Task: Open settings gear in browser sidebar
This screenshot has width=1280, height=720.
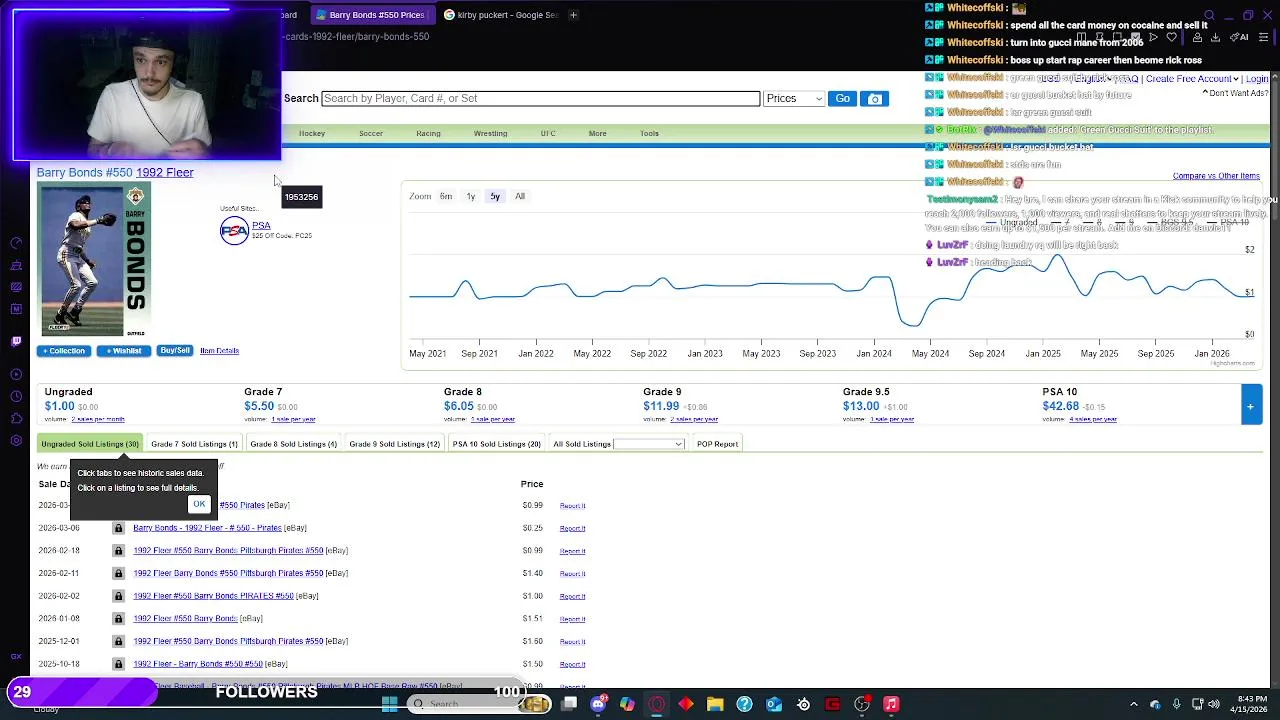Action: point(16,440)
